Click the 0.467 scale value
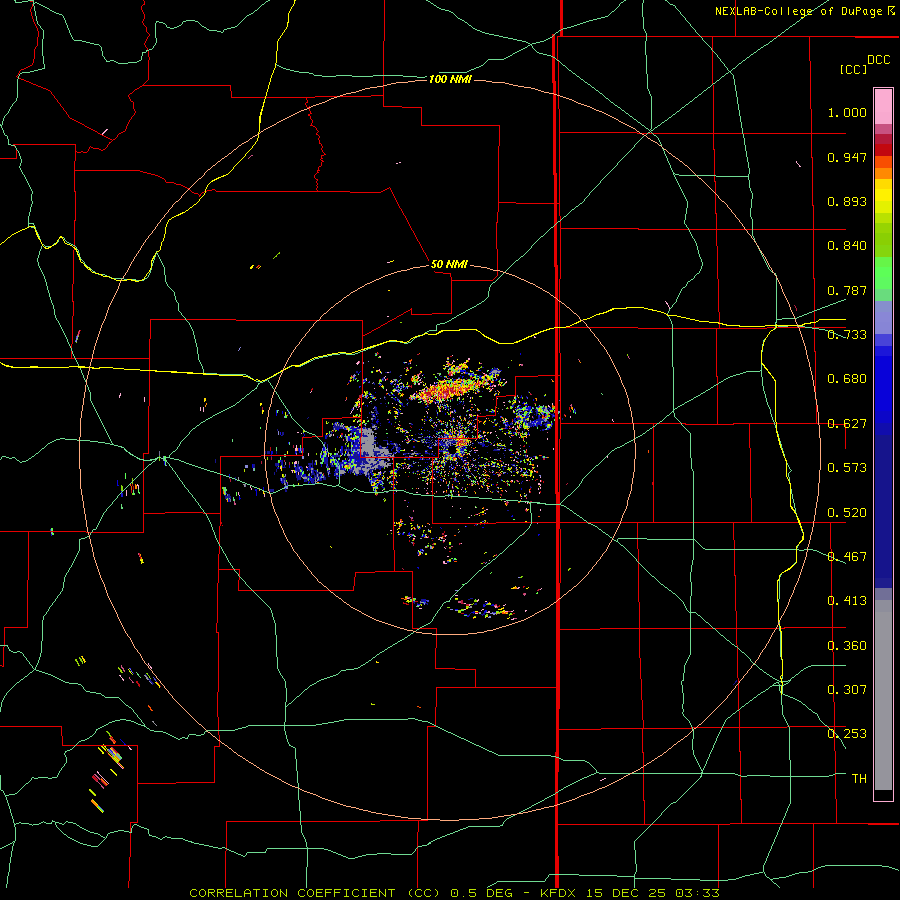Image resolution: width=900 pixels, height=900 pixels. click(847, 557)
